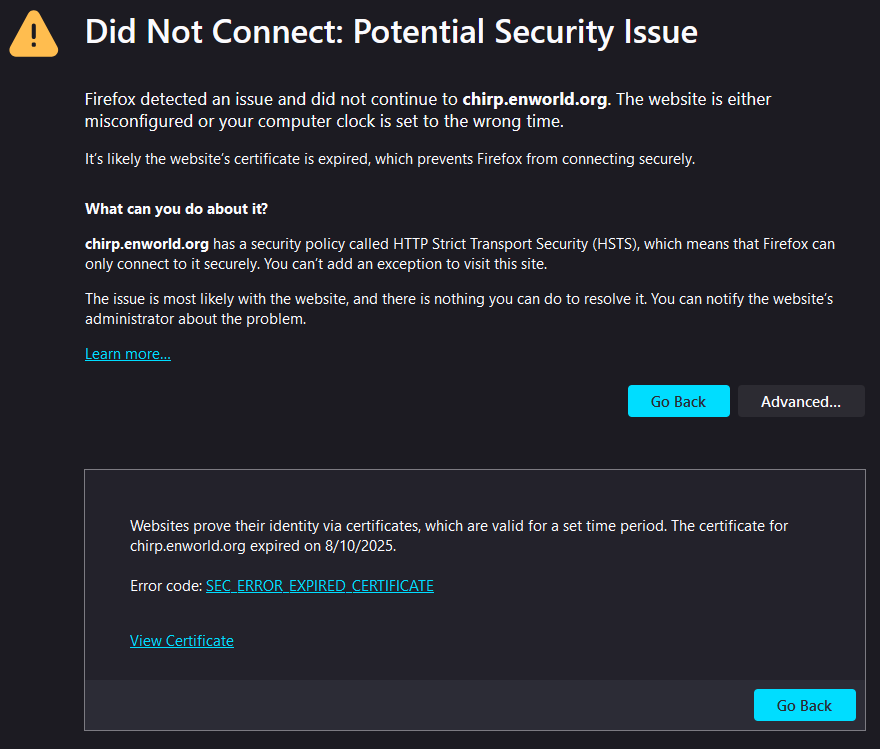Screen dimensions: 880x749
Task: Click the Error code: label
Action: [166, 586]
